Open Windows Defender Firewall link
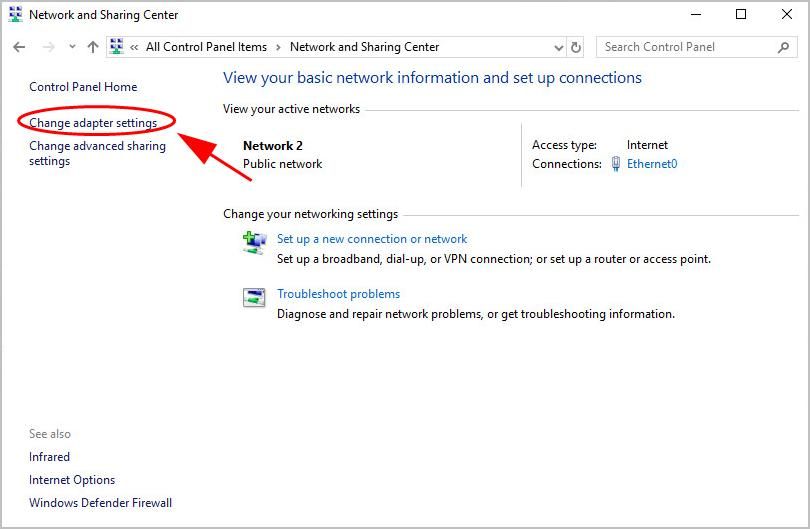 100,503
